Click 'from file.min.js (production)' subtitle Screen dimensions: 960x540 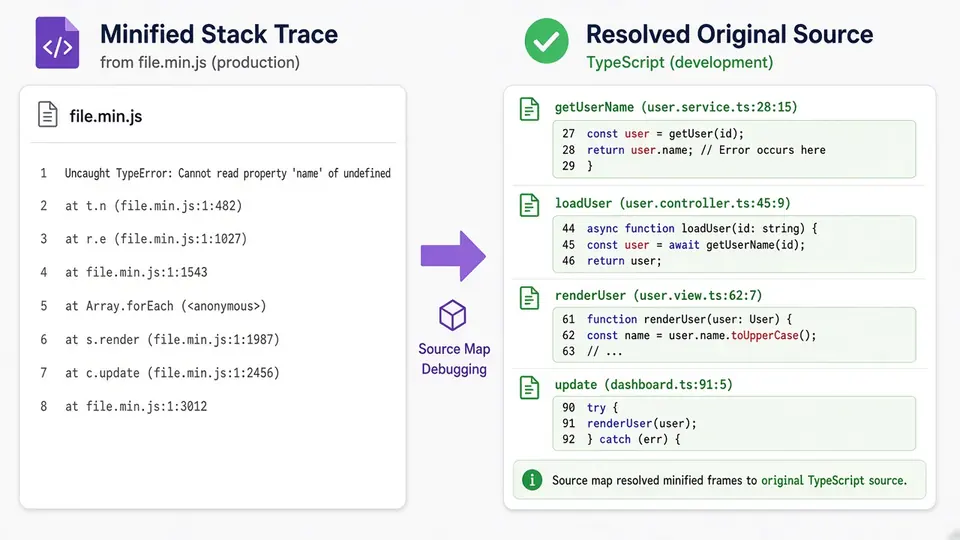pos(200,62)
